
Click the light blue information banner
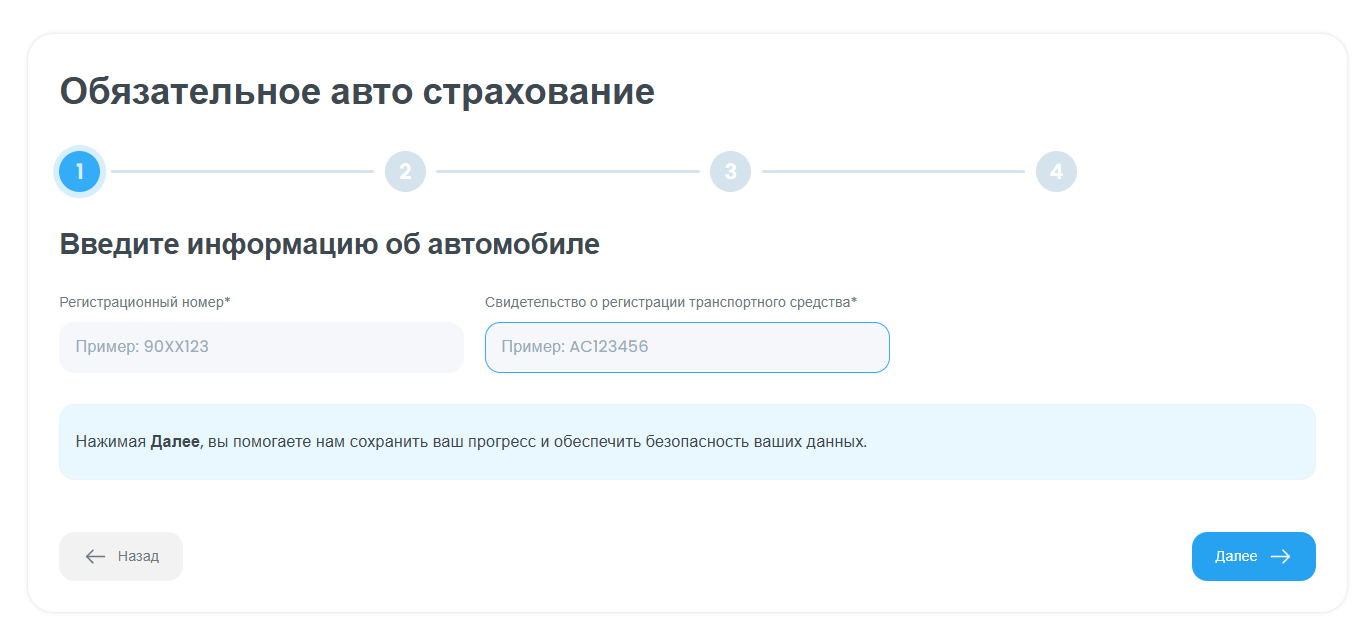coord(686,442)
